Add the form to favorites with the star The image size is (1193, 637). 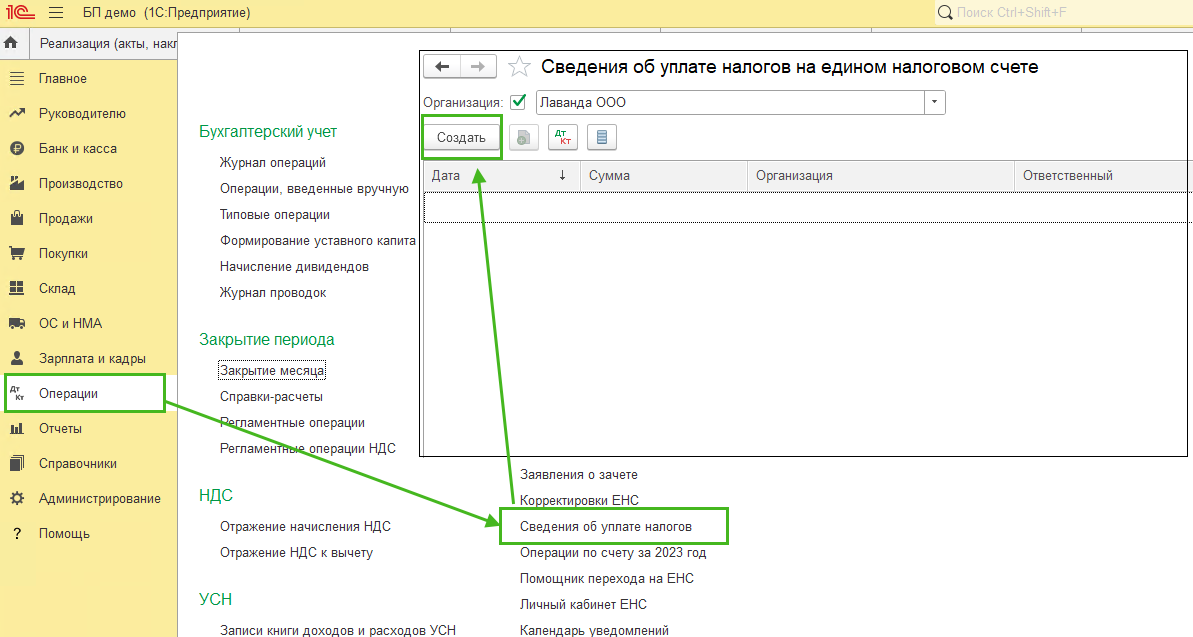click(519, 67)
